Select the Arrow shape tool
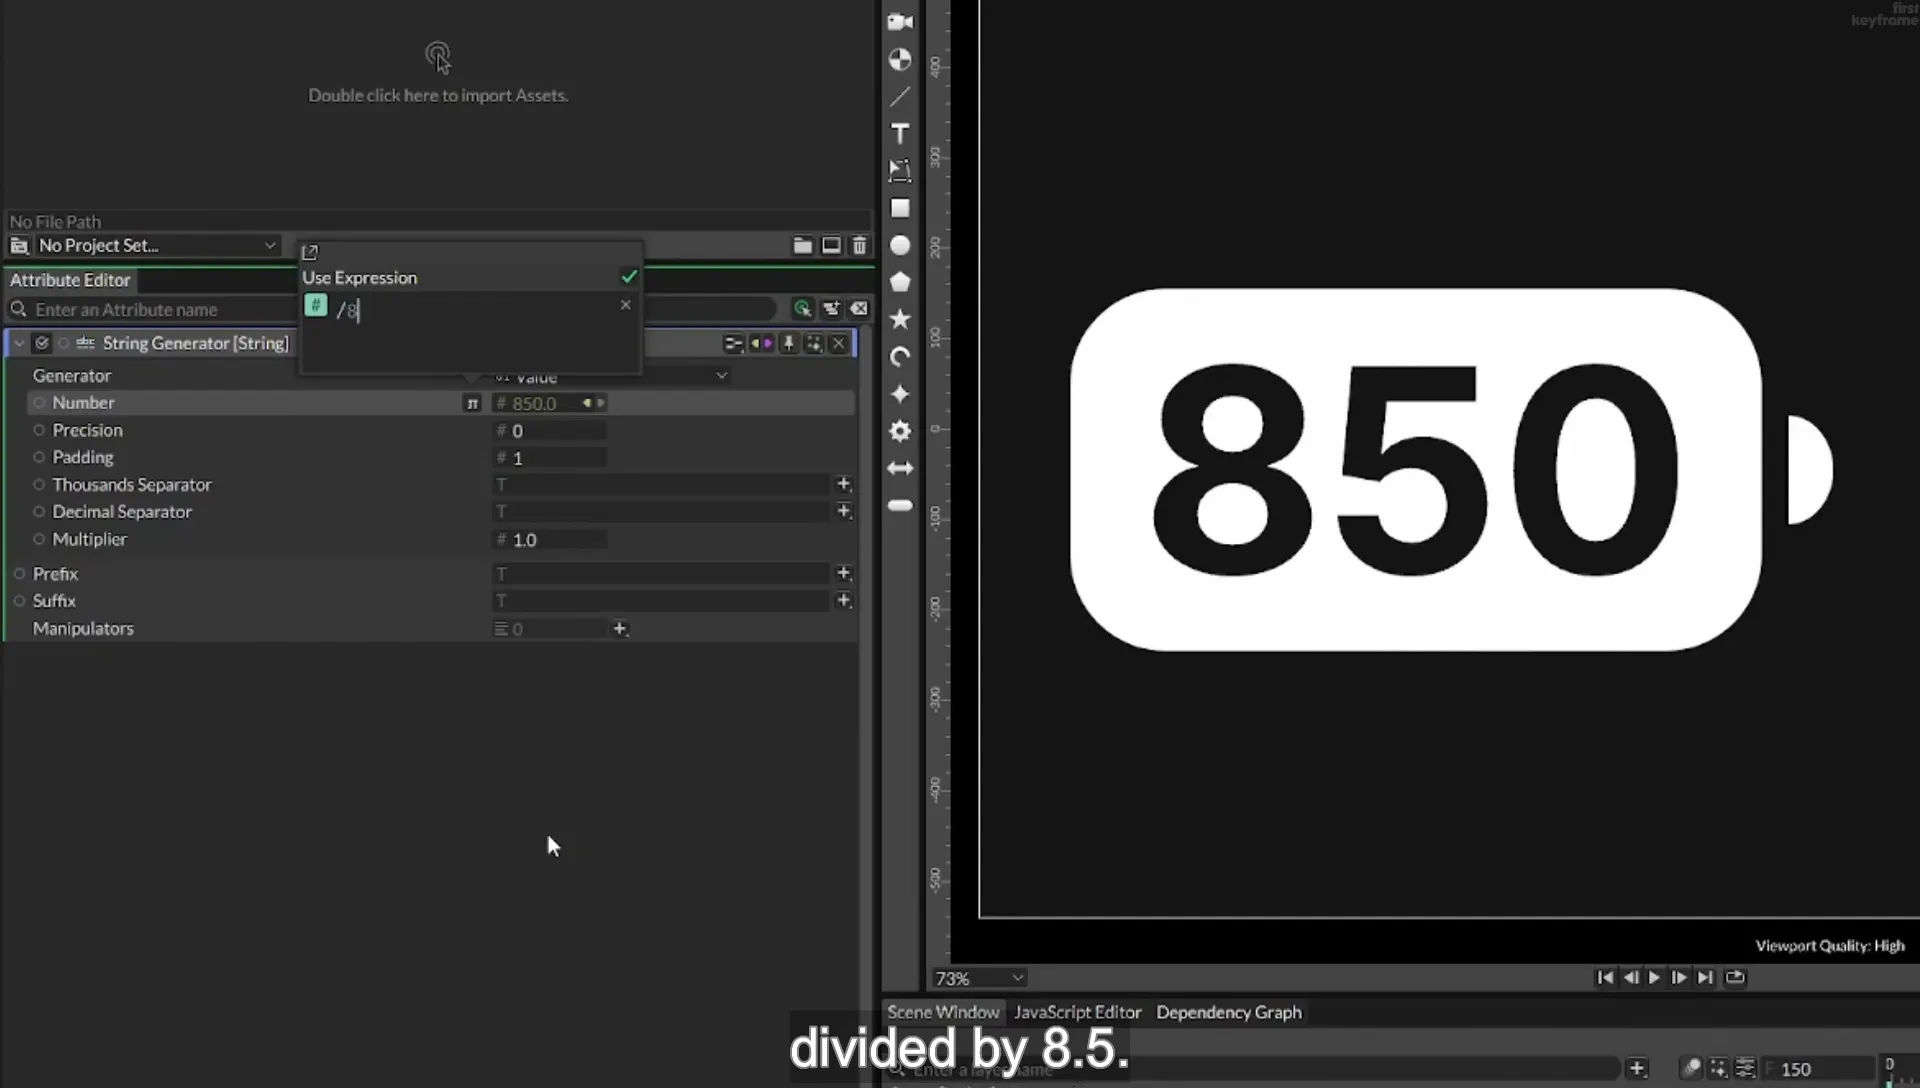The image size is (1920, 1088). click(x=900, y=468)
